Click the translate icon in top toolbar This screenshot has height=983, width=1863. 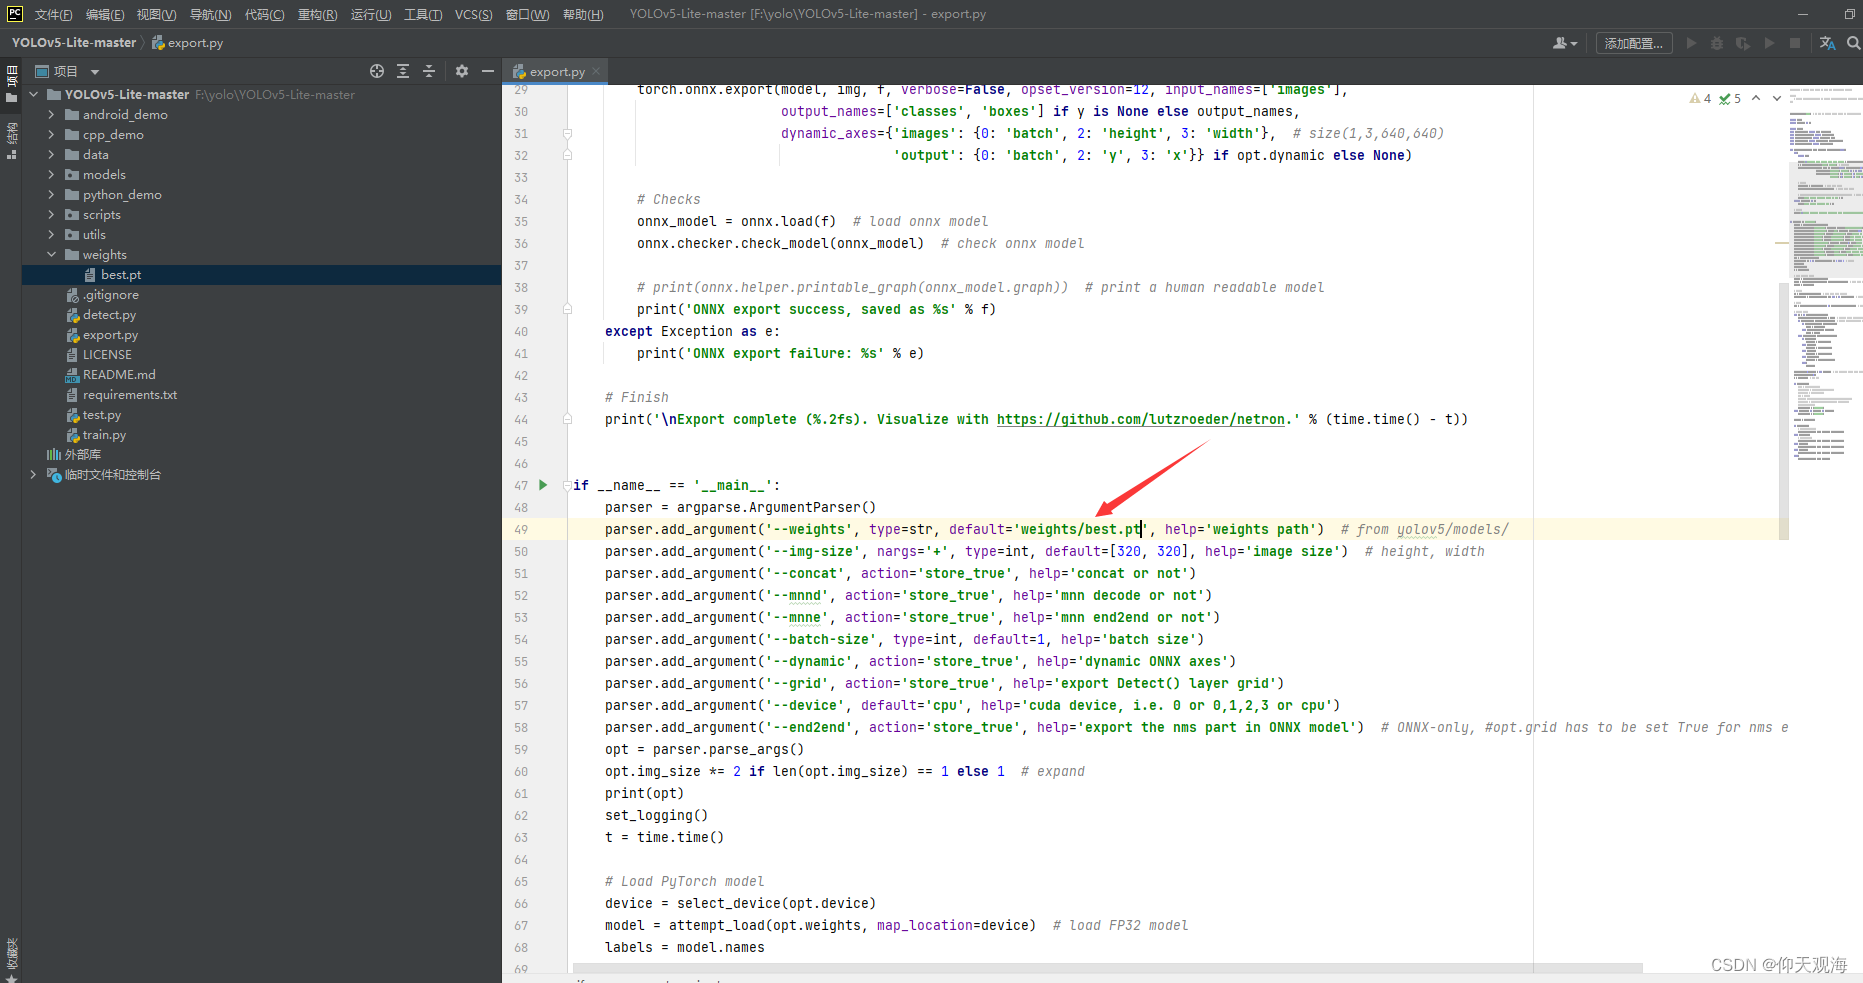click(1827, 43)
